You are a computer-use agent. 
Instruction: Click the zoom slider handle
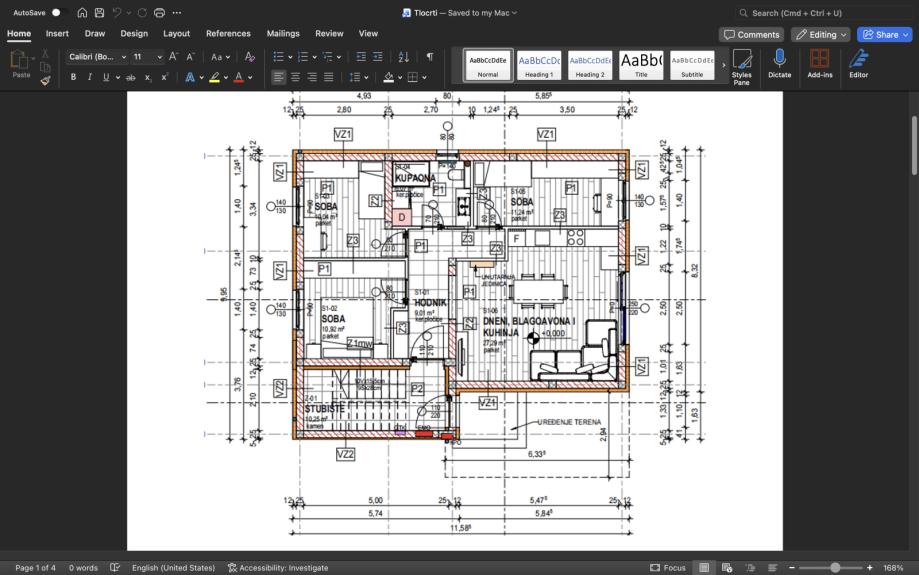[835, 568]
